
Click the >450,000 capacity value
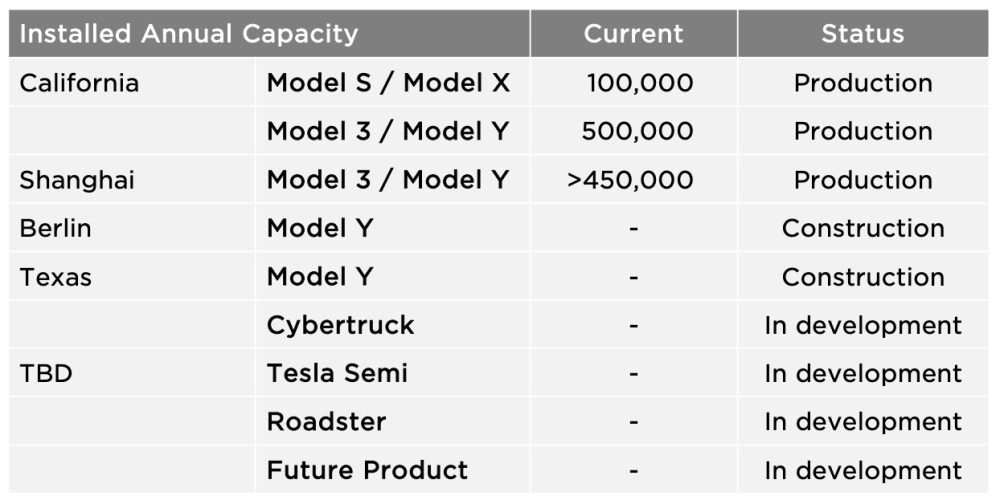pos(630,180)
